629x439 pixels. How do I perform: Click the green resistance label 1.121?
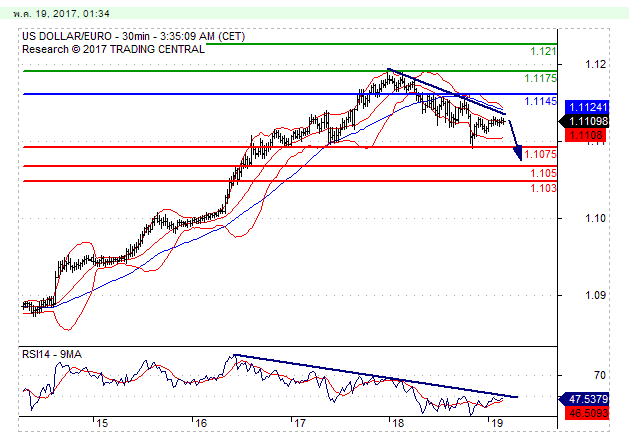coord(543,51)
